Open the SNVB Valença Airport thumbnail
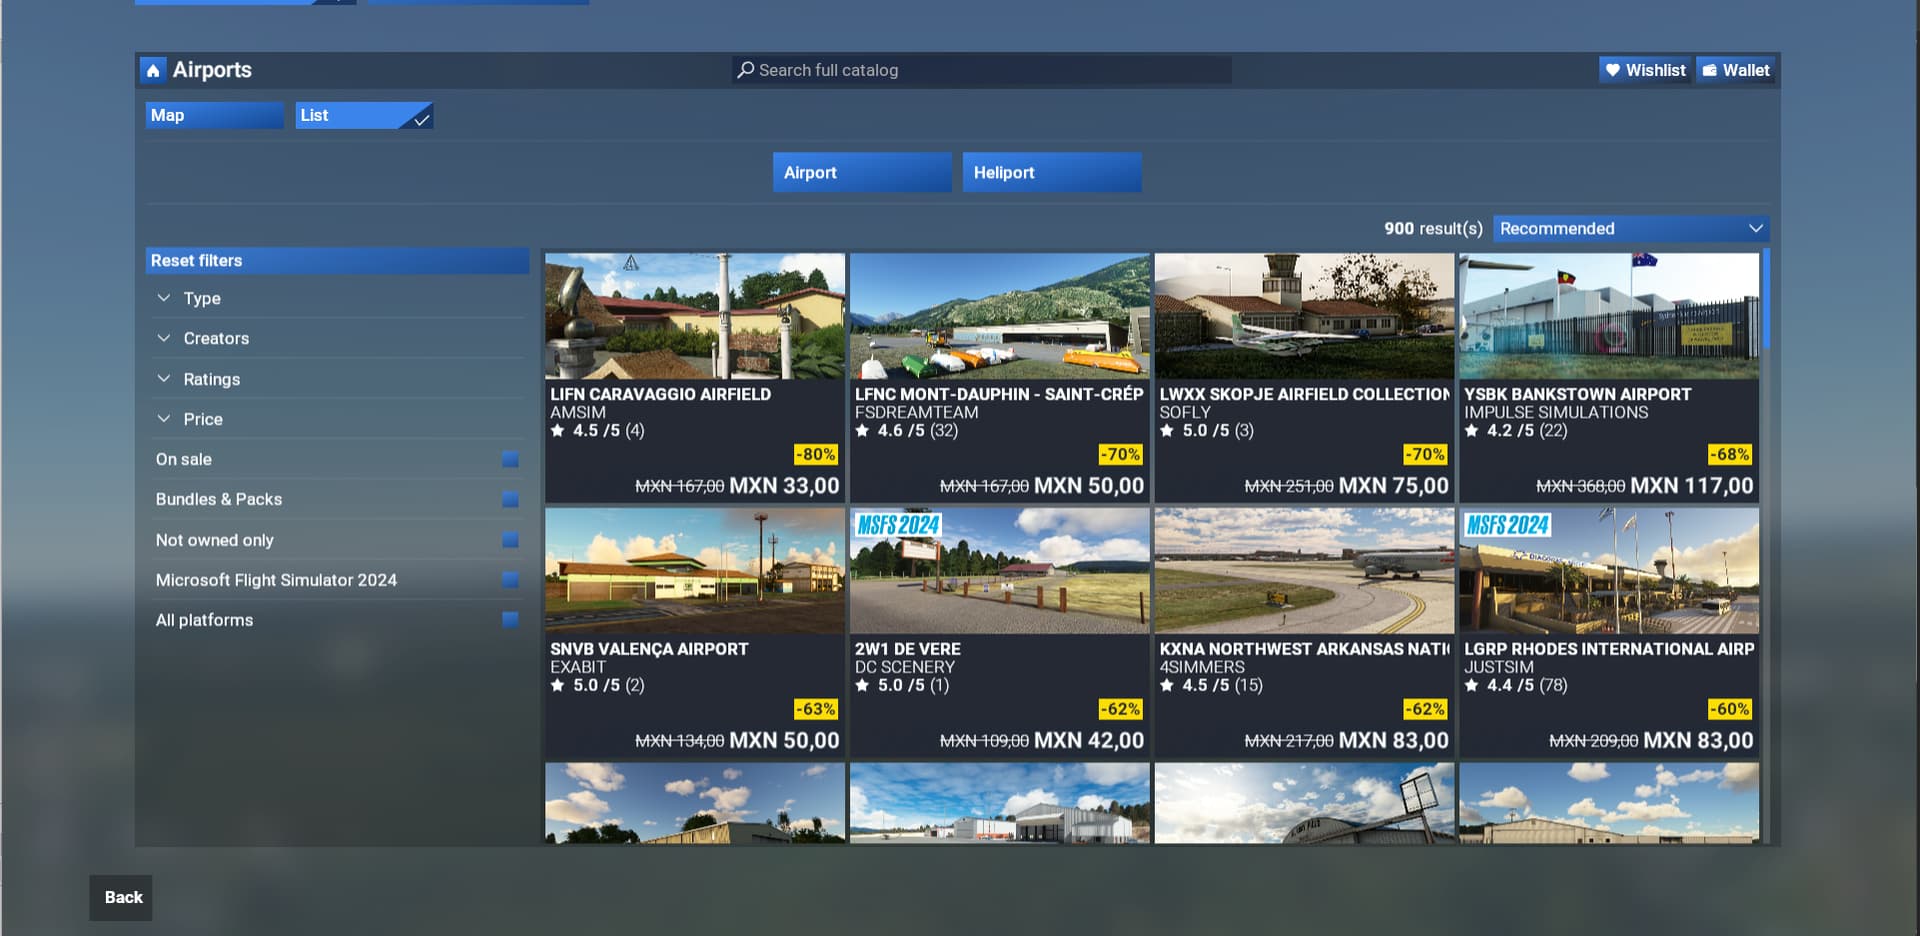Viewport: 1920px width, 936px height. (695, 571)
